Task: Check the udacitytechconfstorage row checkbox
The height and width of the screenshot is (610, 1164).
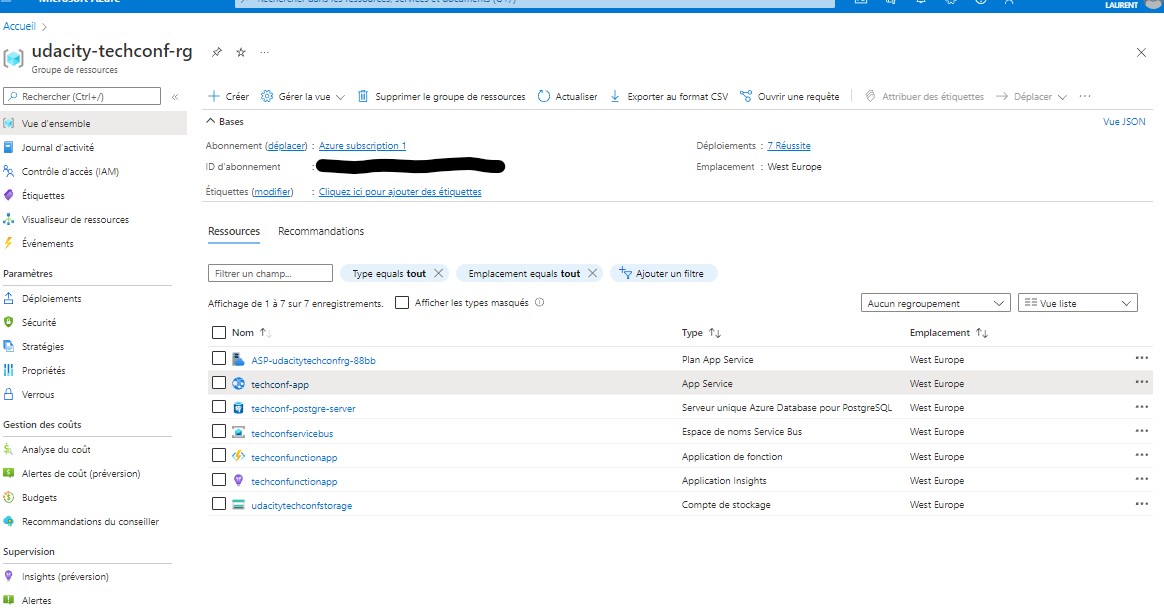Action: click(x=219, y=504)
